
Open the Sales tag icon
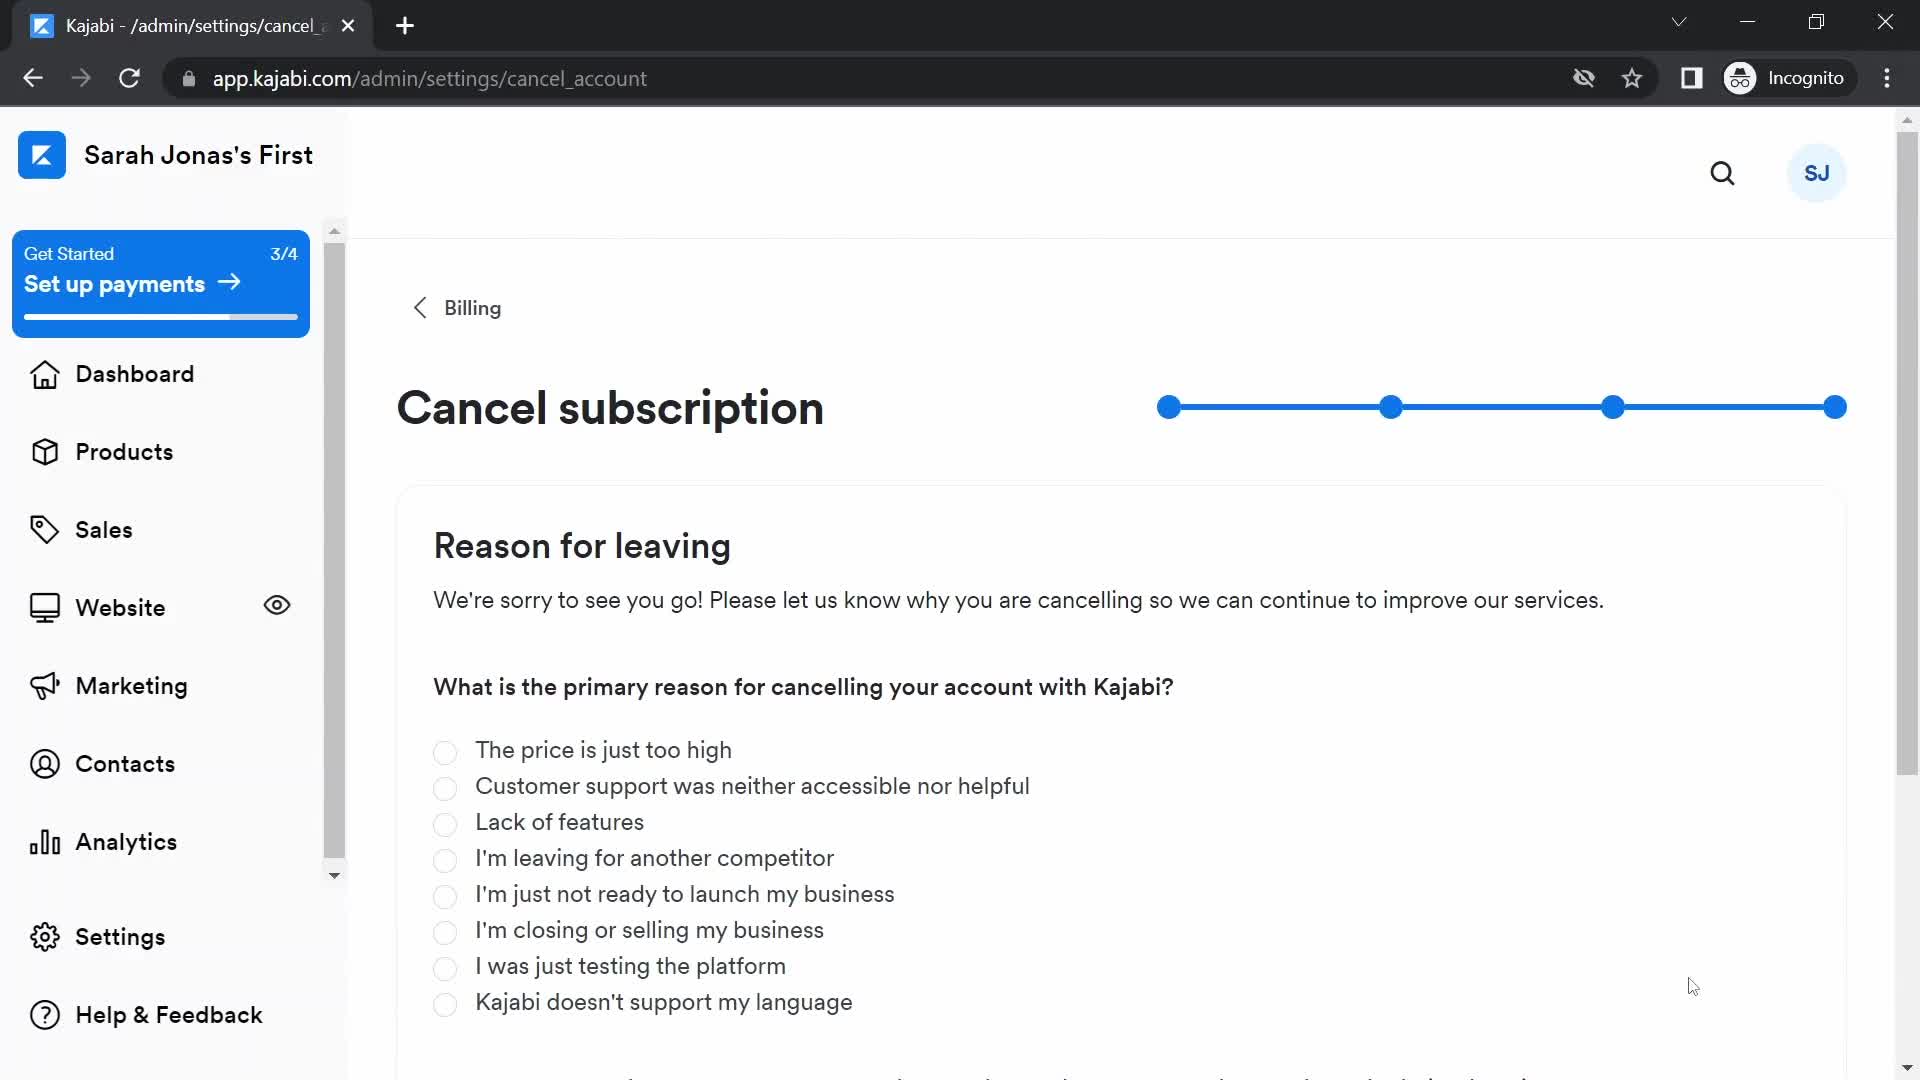(45, 530)
